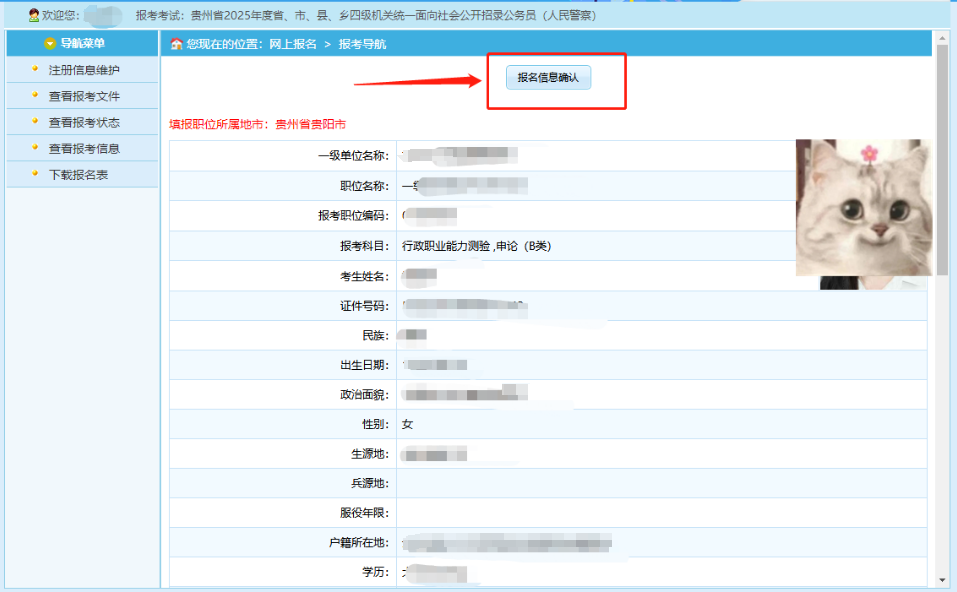Viewport: 957px width, 592px height.
Task: Click the 报考导航 breadcrumb text
Action: click(x=363, y=44)
